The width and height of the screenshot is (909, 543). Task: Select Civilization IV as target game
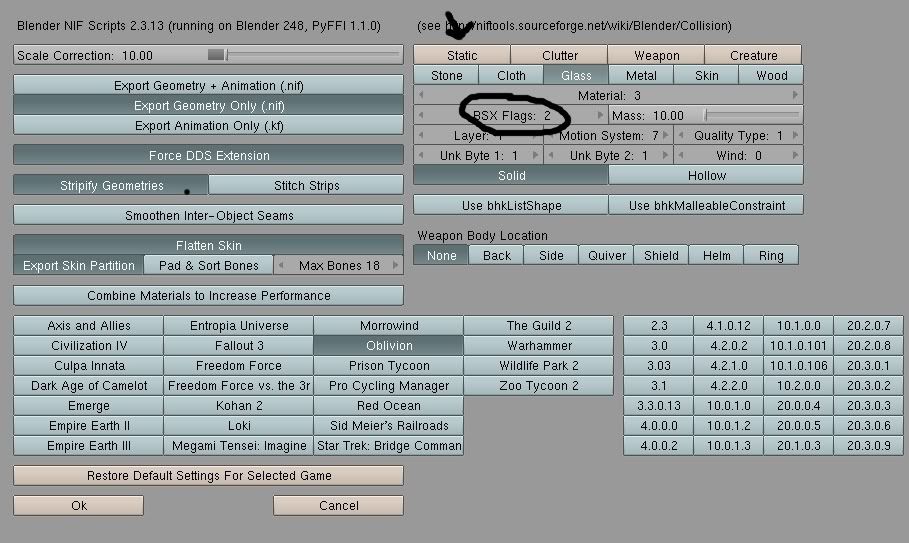pyautogui.click(x=89, y=345)
